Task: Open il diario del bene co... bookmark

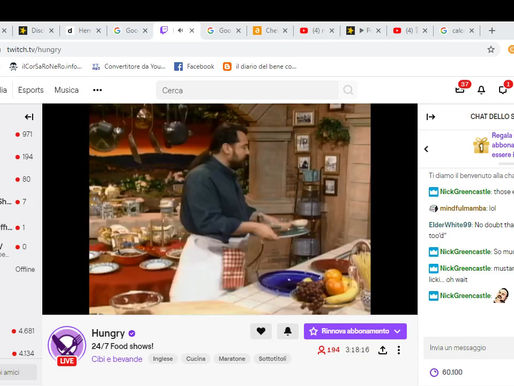Action: pos(259,67)
